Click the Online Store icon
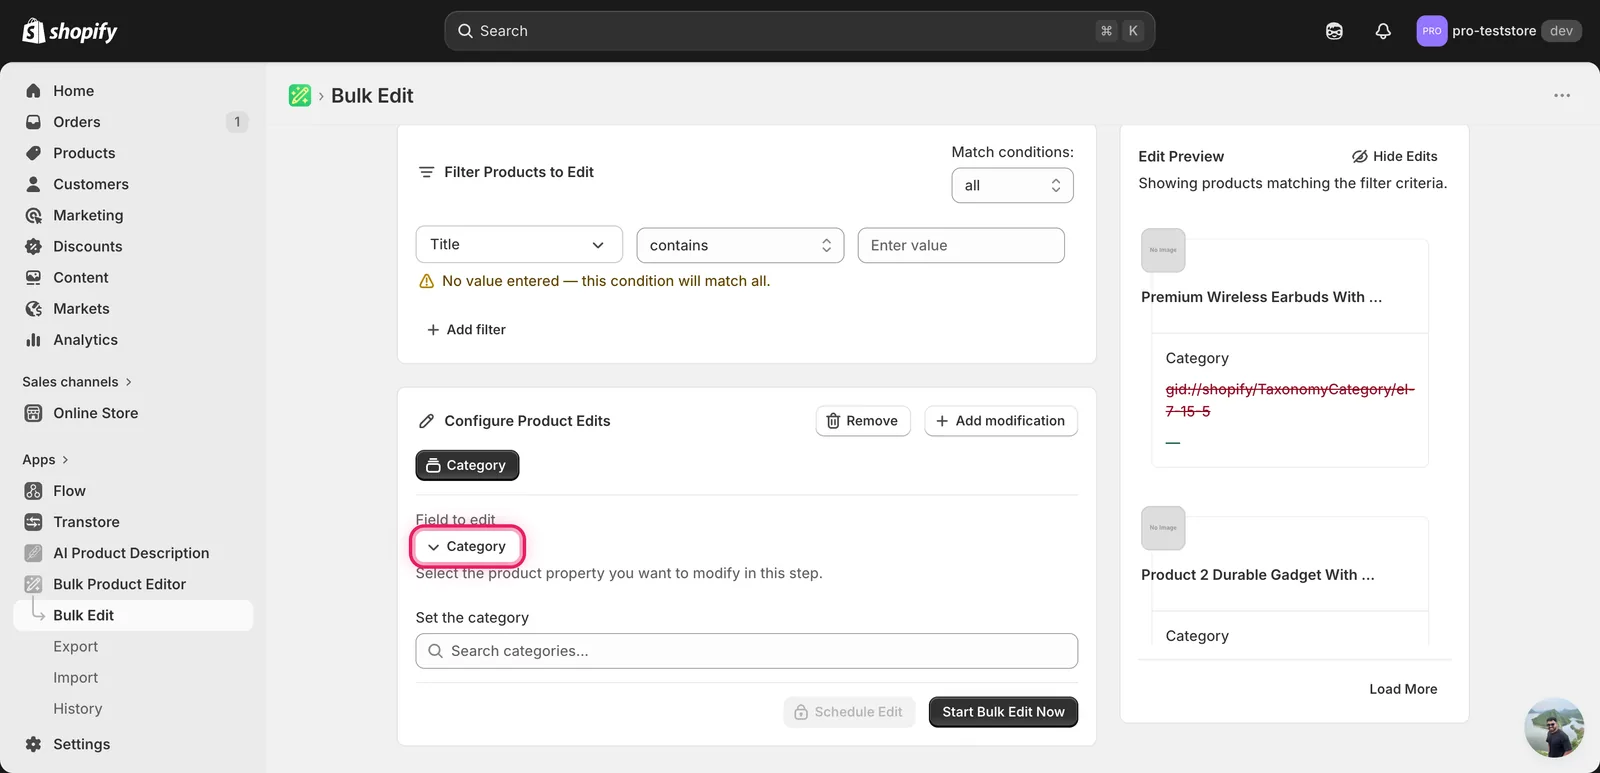Viewport: 1600px width, 773px height. tap(33, 413)
